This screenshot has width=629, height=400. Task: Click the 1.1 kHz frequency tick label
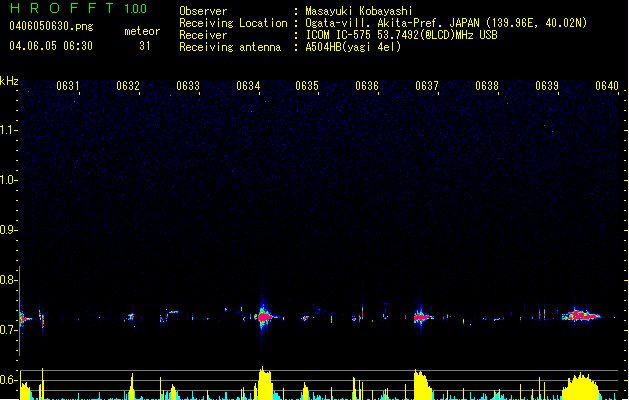click(x=8, y=130)
